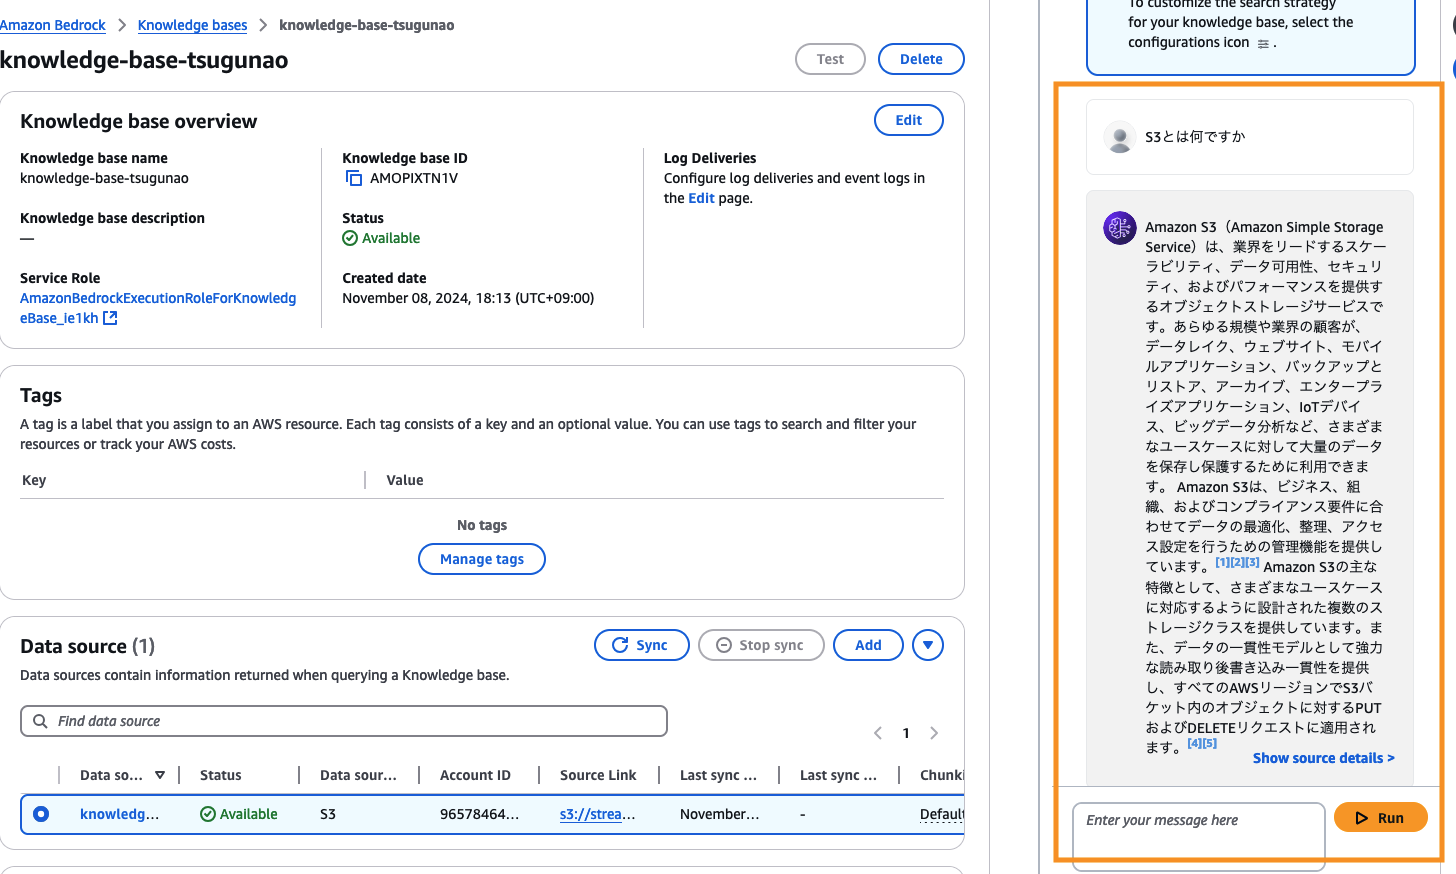
Task: Click the Bedrock model avatar in the response
Action: (x=1120, y=227)
